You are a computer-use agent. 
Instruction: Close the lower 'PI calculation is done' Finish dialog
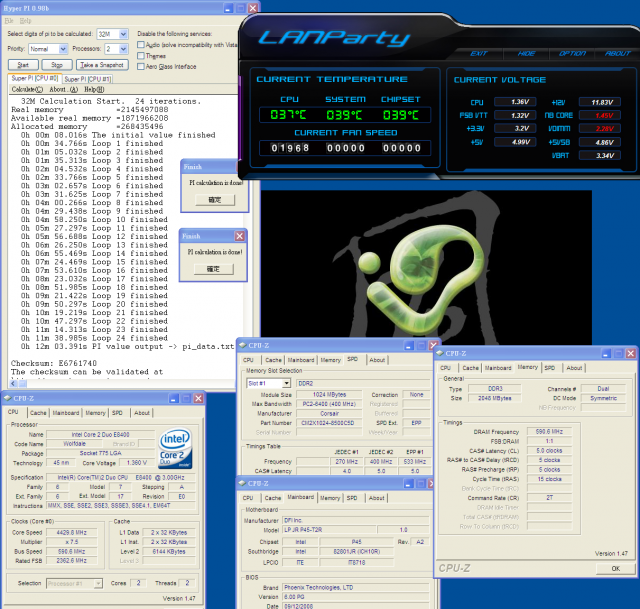(240, 236)
